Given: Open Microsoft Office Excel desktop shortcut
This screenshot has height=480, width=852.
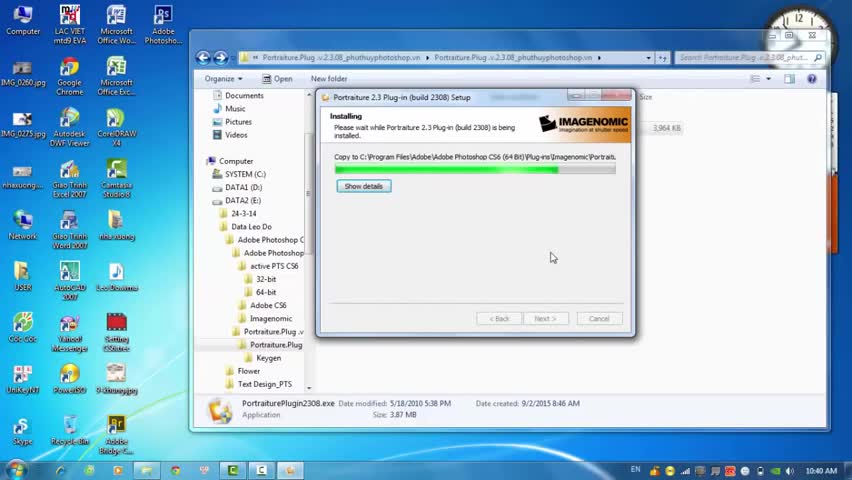Looking at the screenshot, I should click(116, 77).
